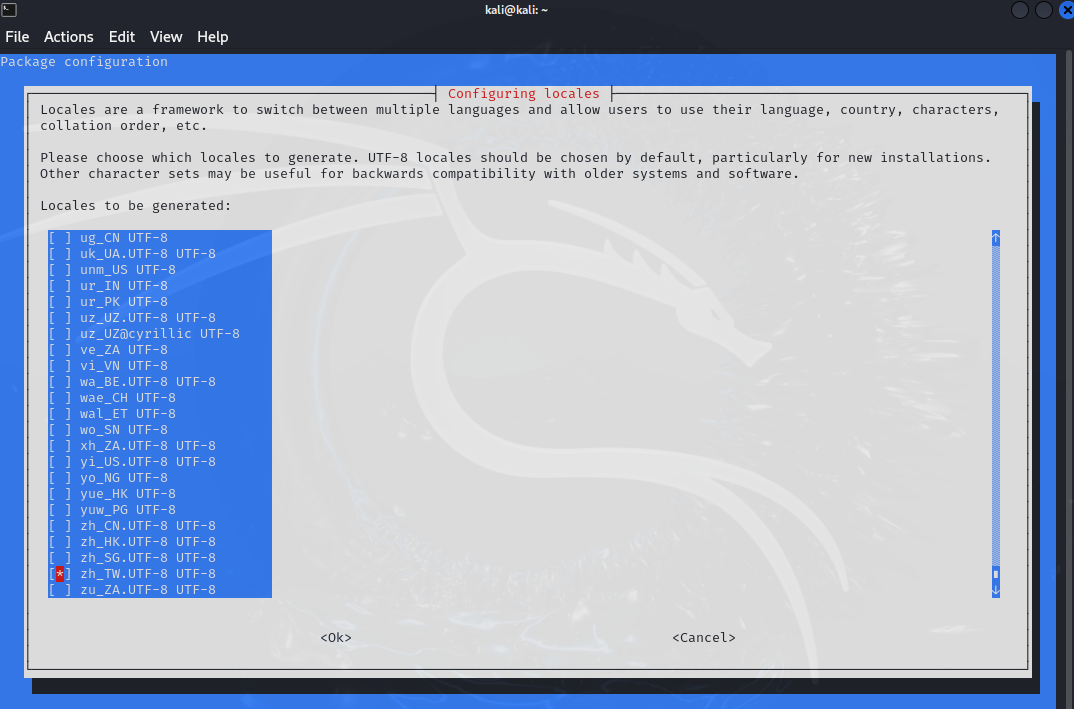The width and height of the screenshot is (1074, 709).
Task: Close the terminal window
Action: point(1066,10)
